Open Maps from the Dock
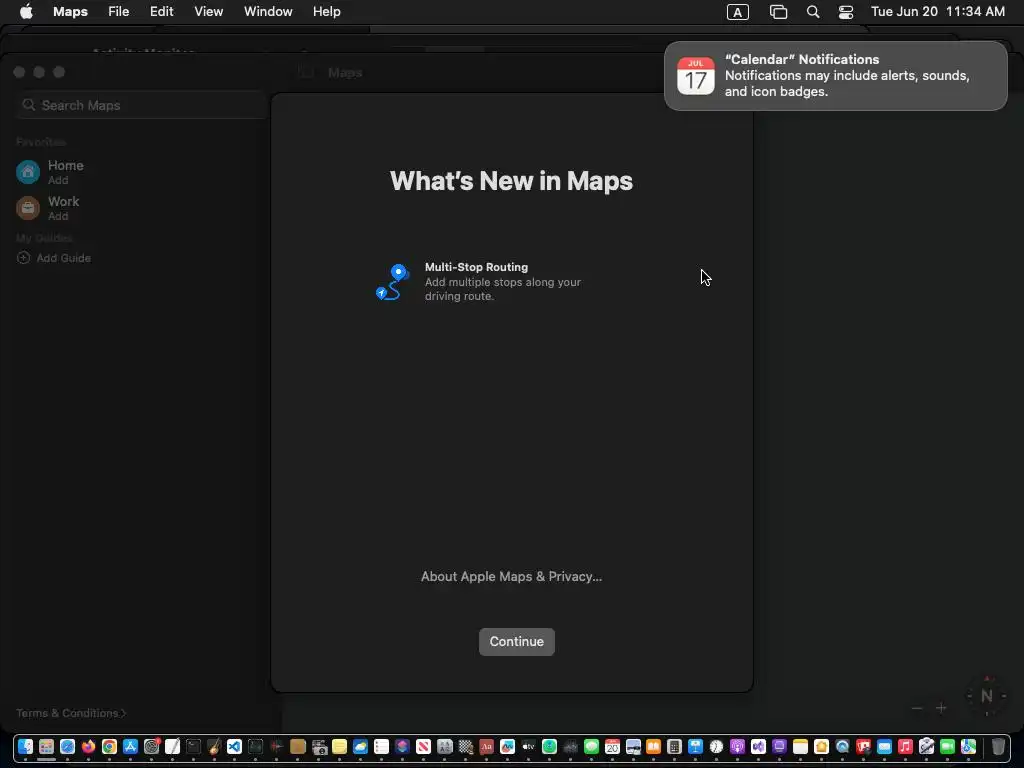The image size is (1024, 768). (x=968, y=746)
